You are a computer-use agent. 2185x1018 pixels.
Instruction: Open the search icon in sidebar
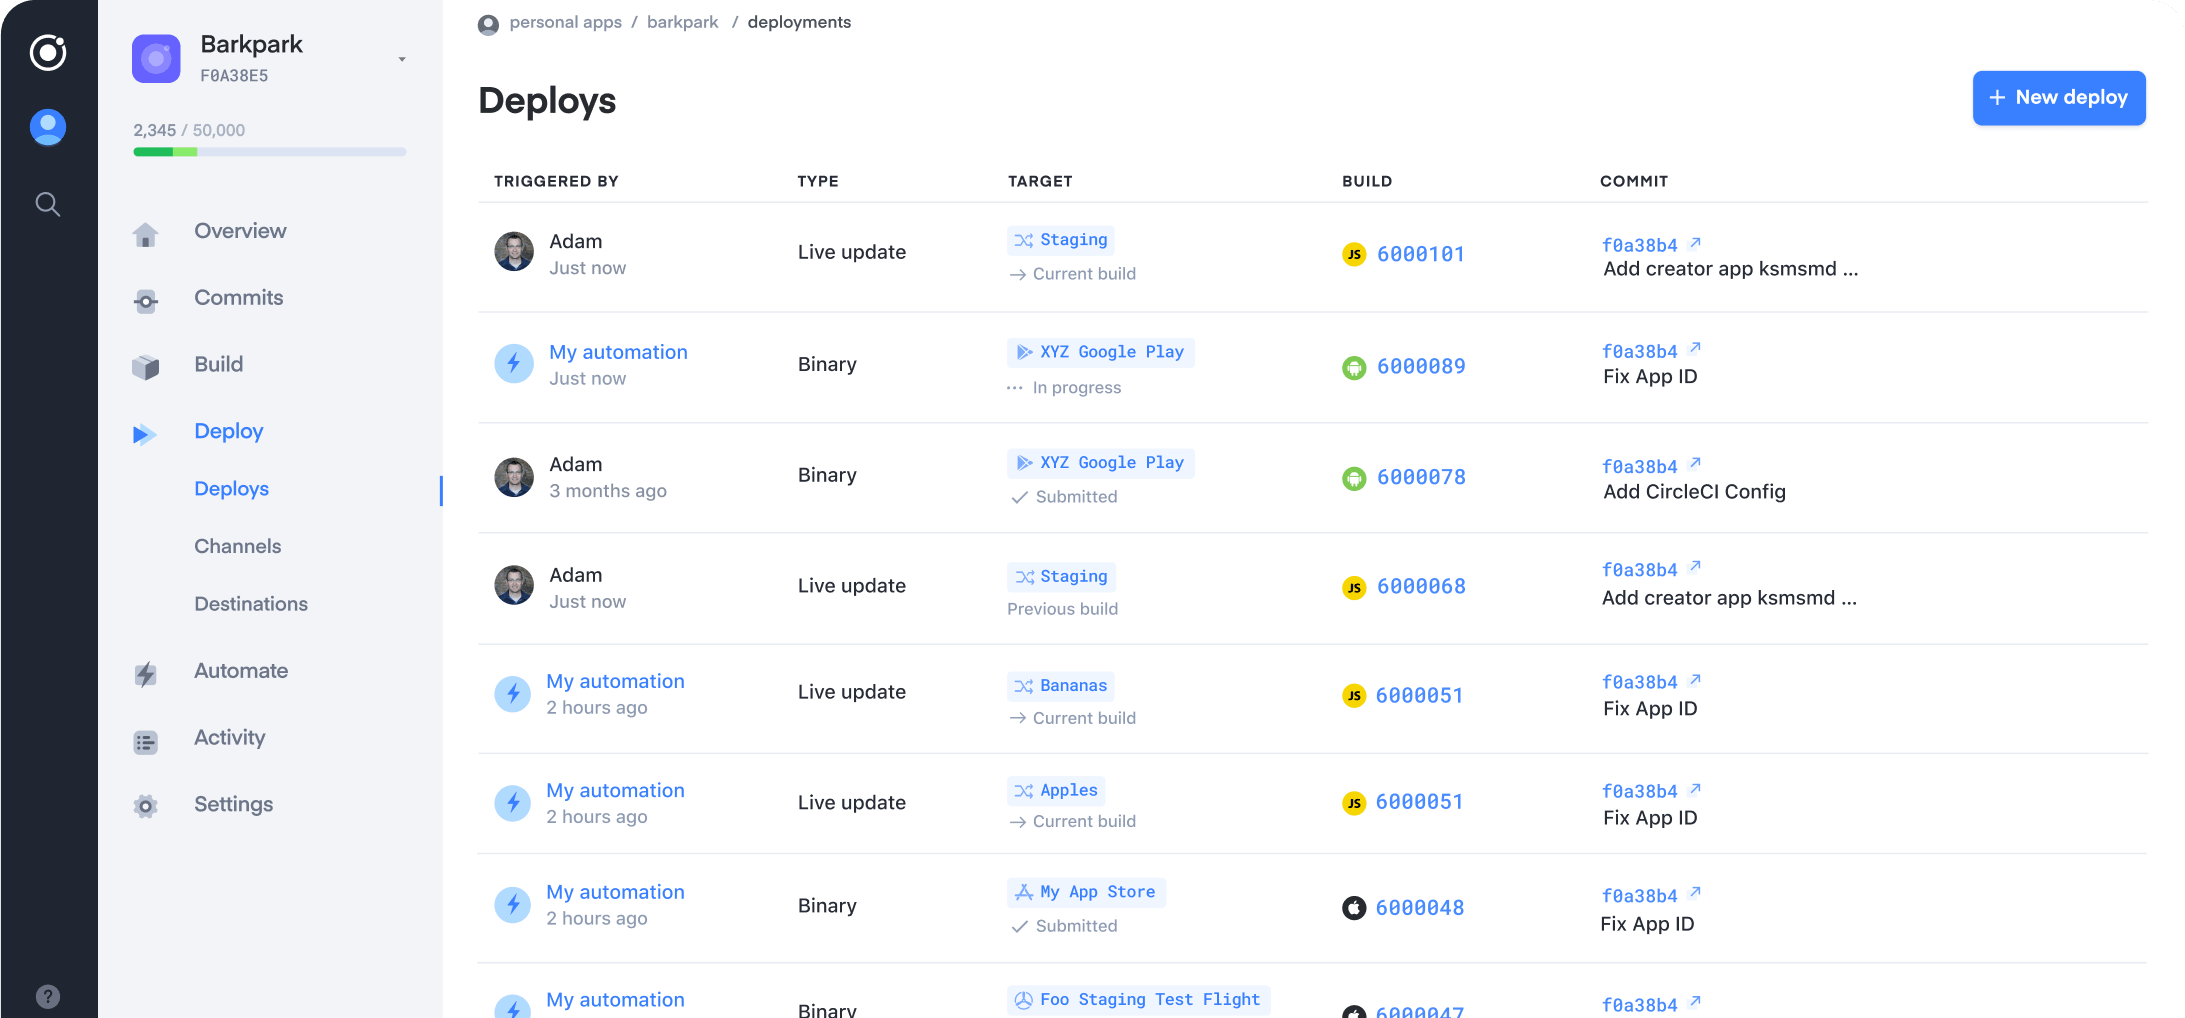click(48, 204)
